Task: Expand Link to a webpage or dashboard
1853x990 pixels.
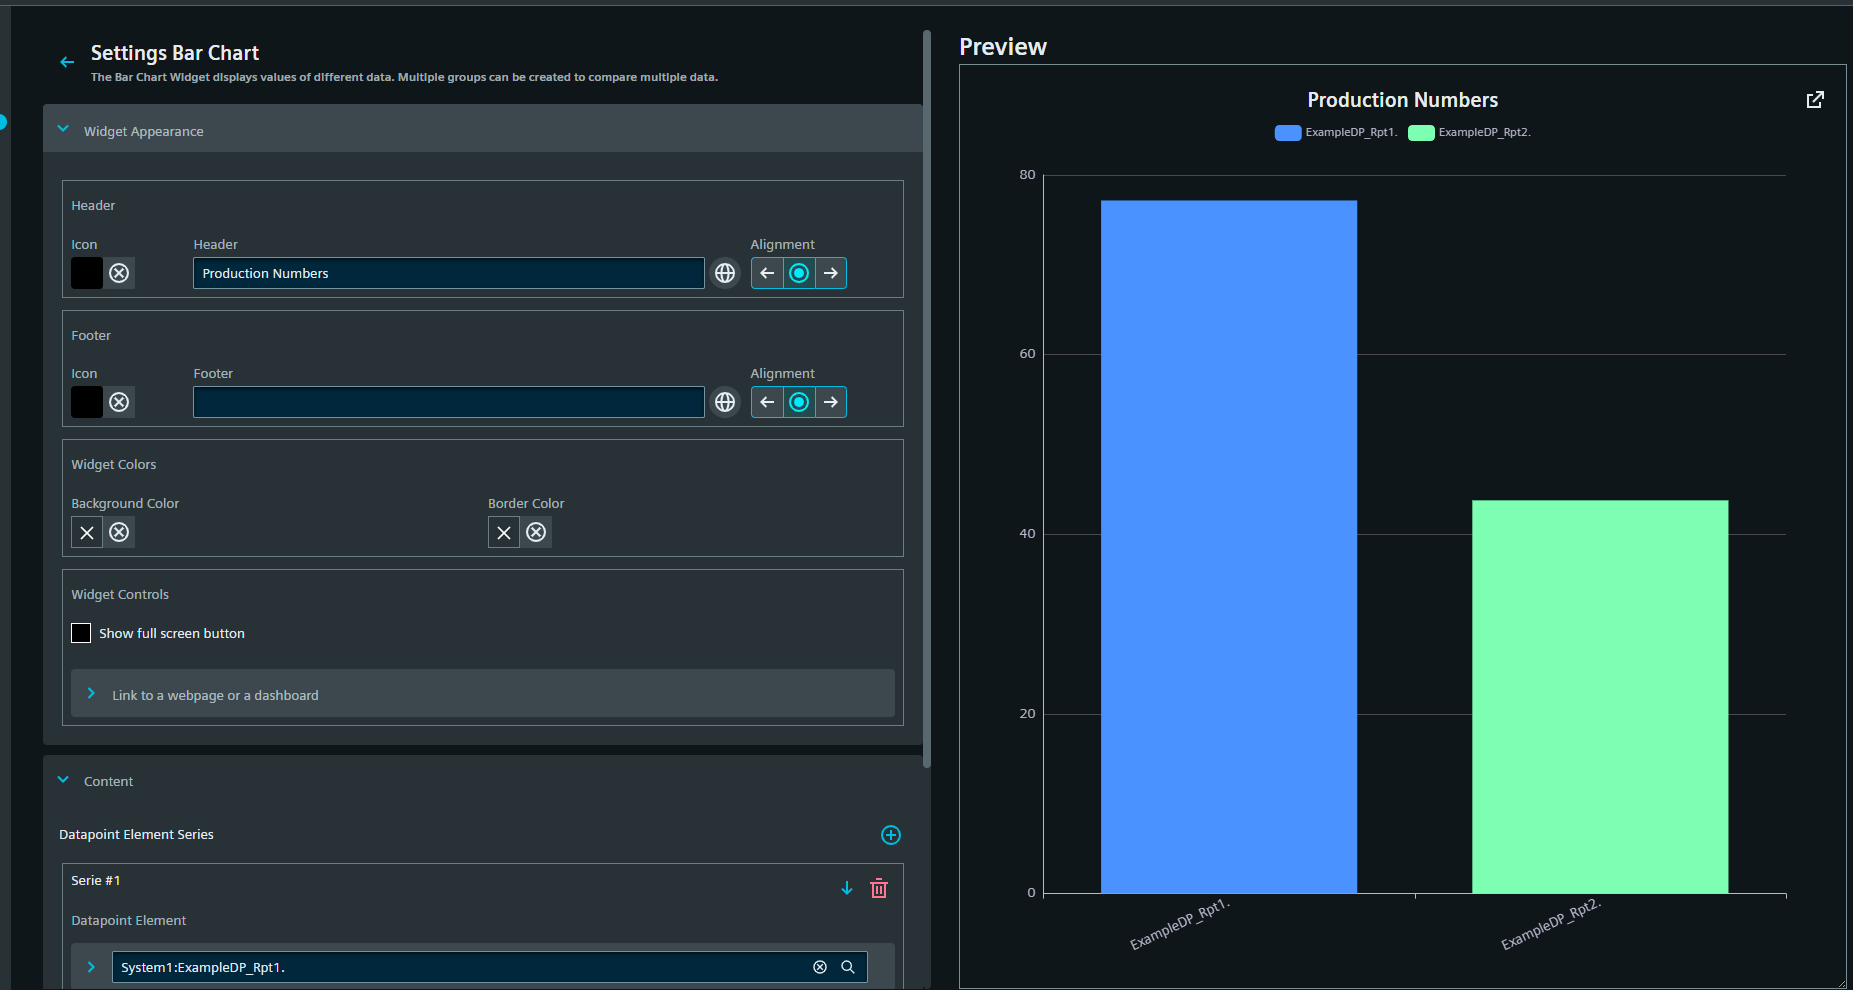Action: (x=92, y=694)
